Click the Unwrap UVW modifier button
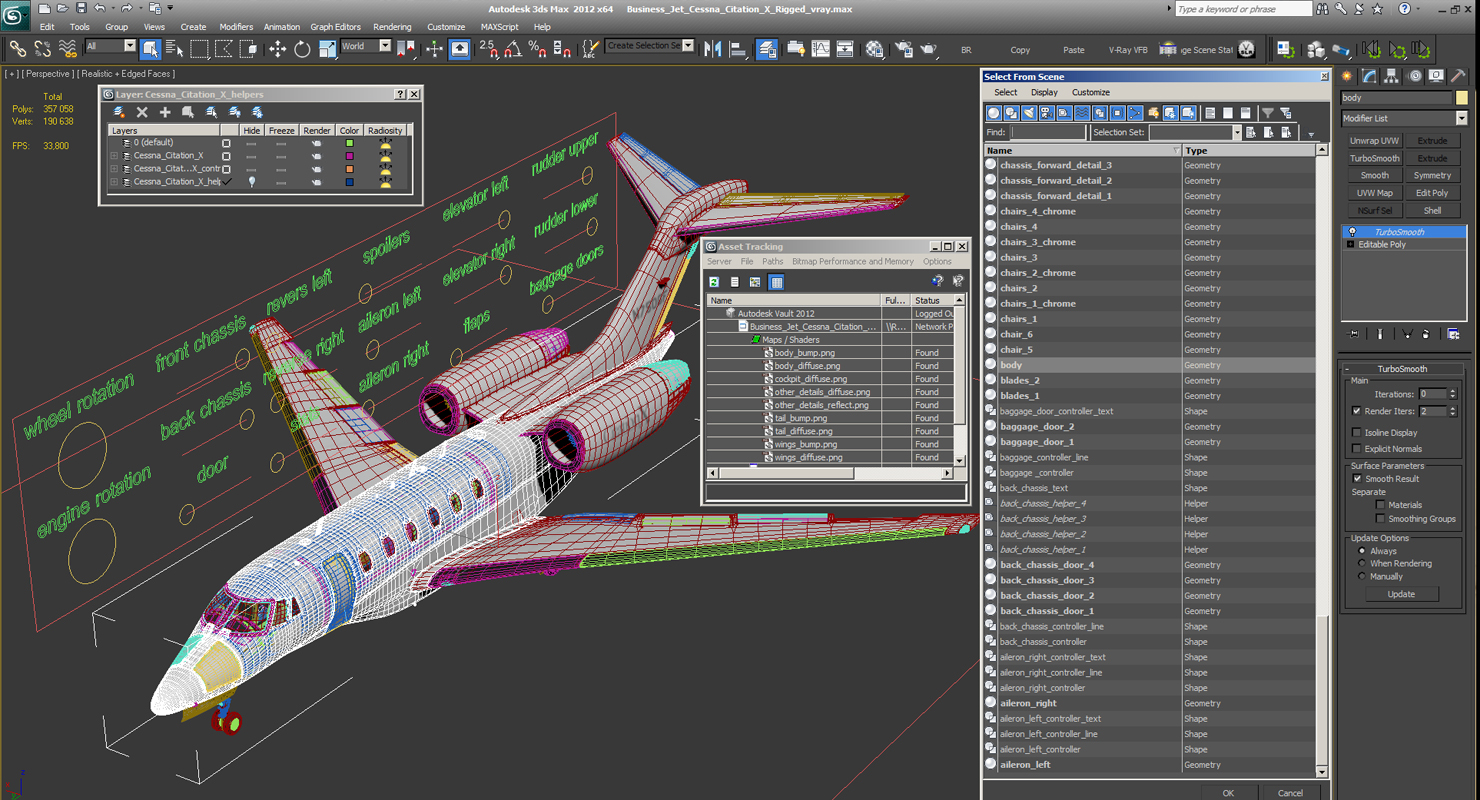 (1374, 141)
